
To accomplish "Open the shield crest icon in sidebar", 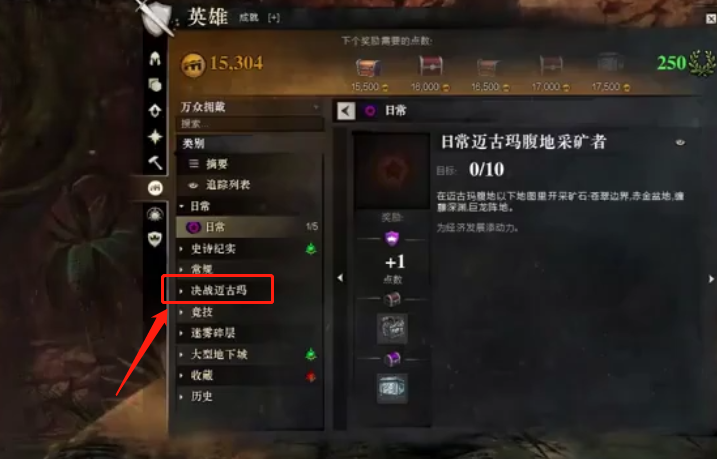I will pyautogui.click(x=155, y=239).
